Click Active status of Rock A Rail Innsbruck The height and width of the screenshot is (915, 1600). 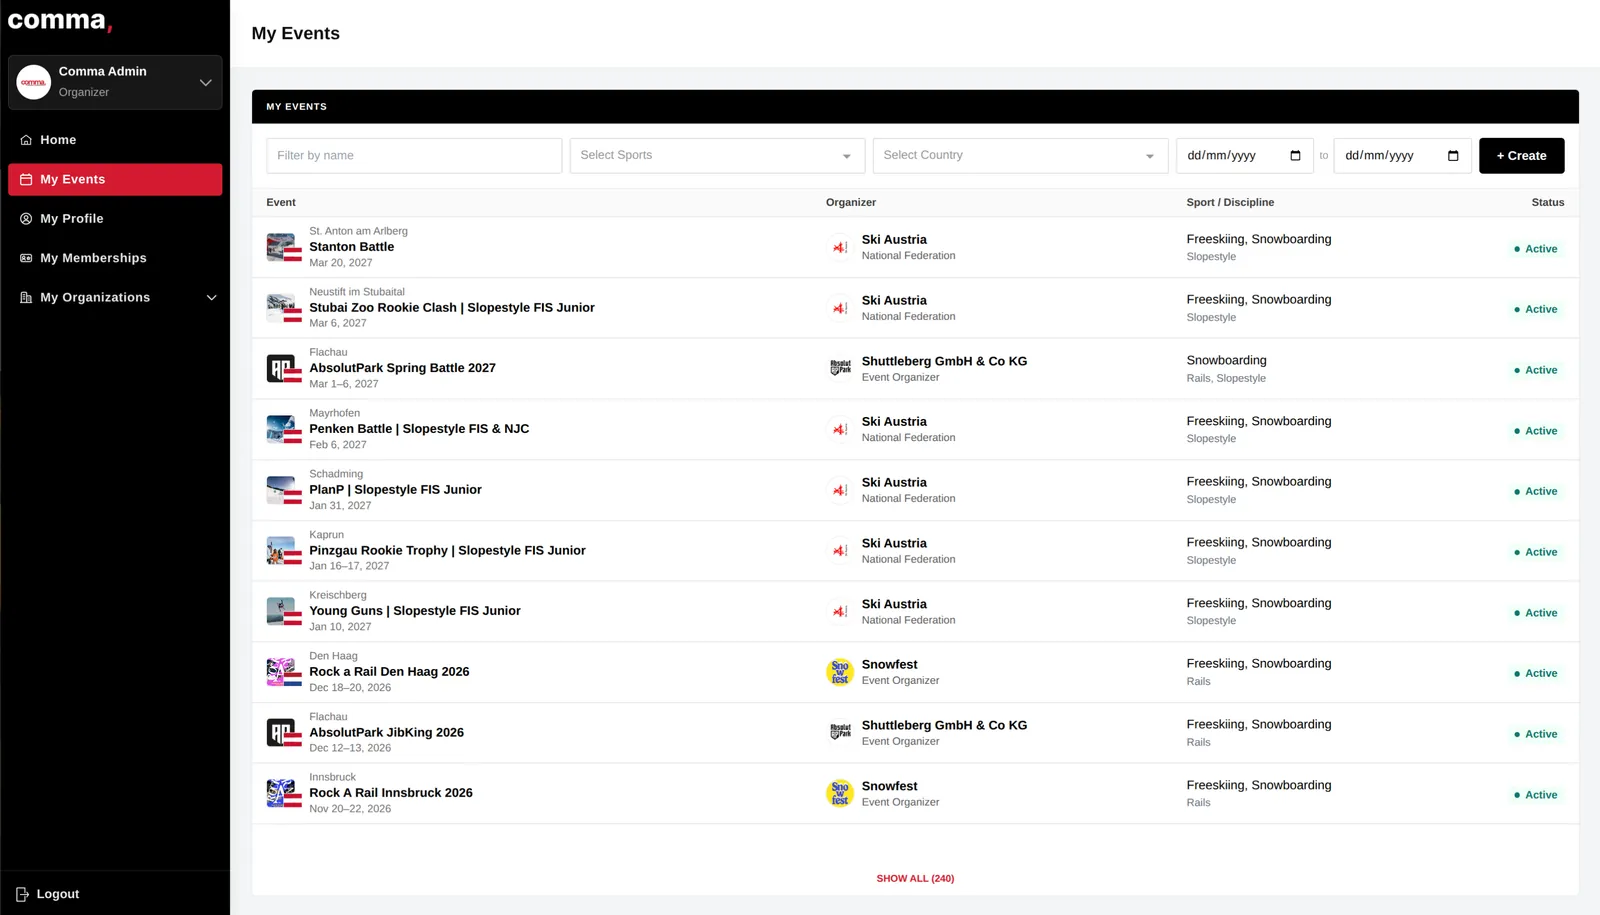pyautogui.click(x=1535, y=795)
